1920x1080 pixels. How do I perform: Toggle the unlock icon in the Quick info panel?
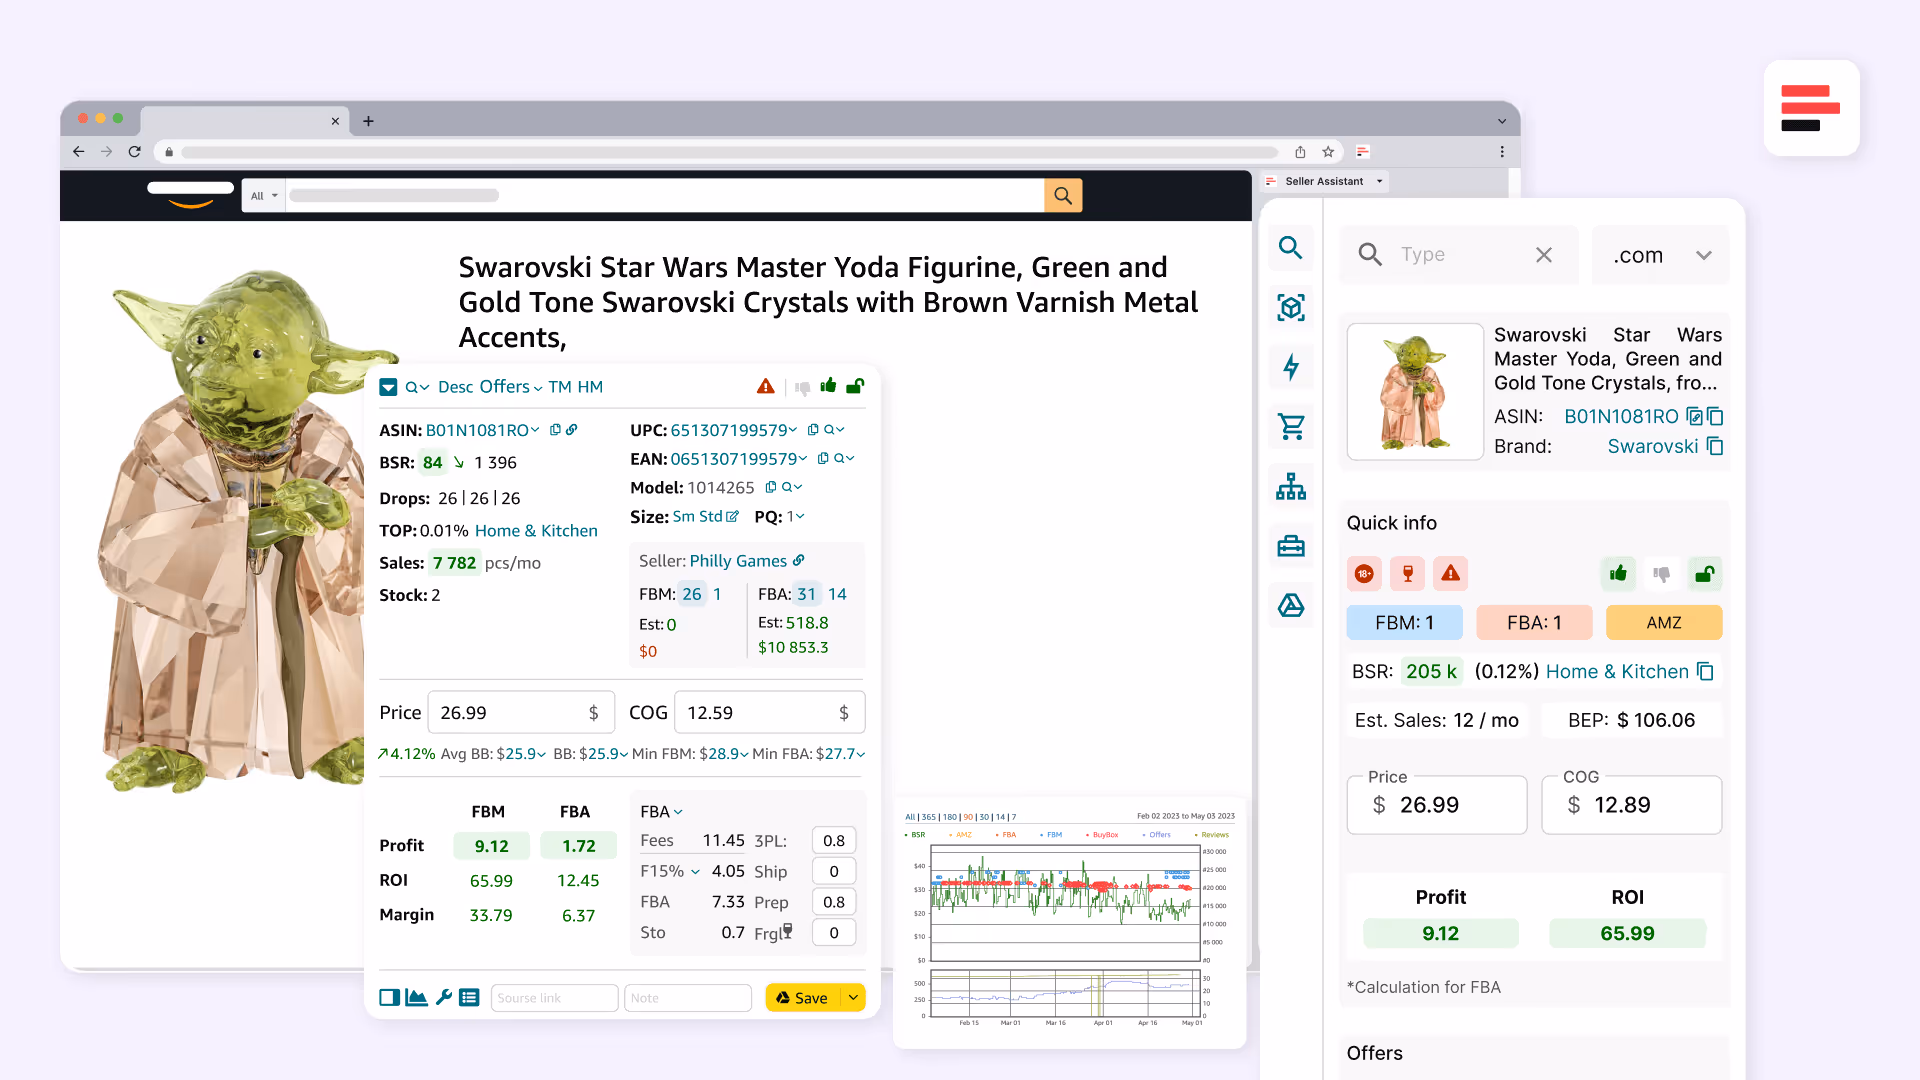pyautogui.click(x=1705, y=574)
